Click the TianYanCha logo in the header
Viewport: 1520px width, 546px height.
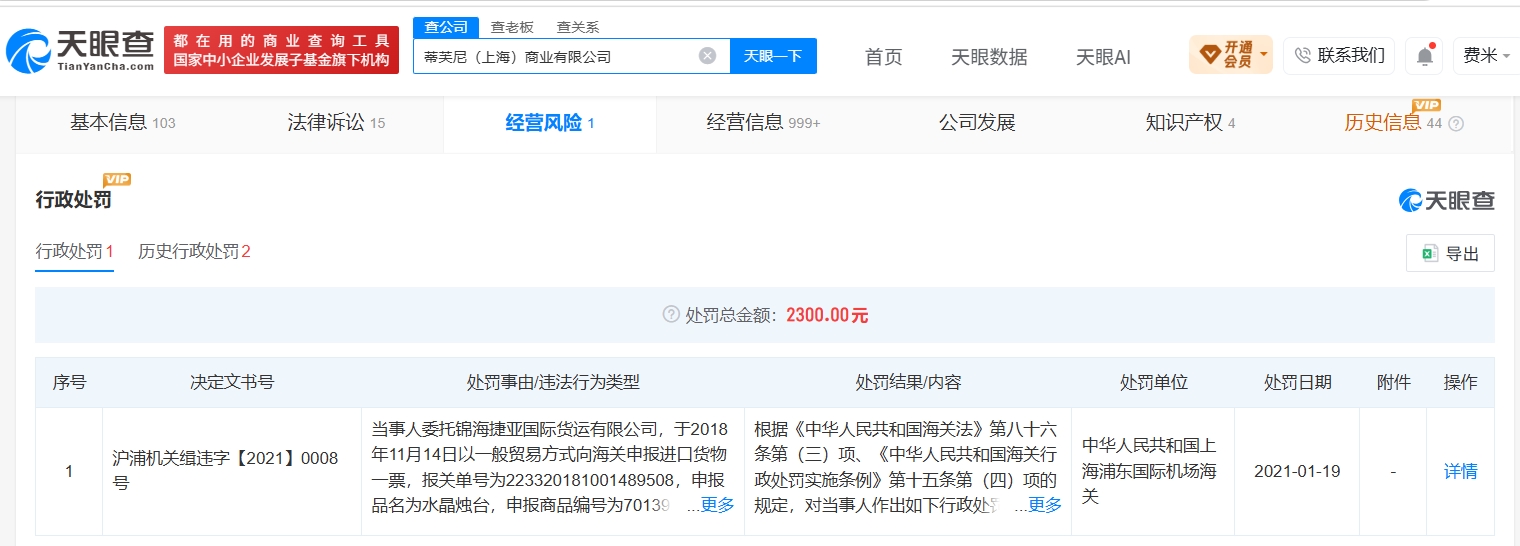(81, 50)
